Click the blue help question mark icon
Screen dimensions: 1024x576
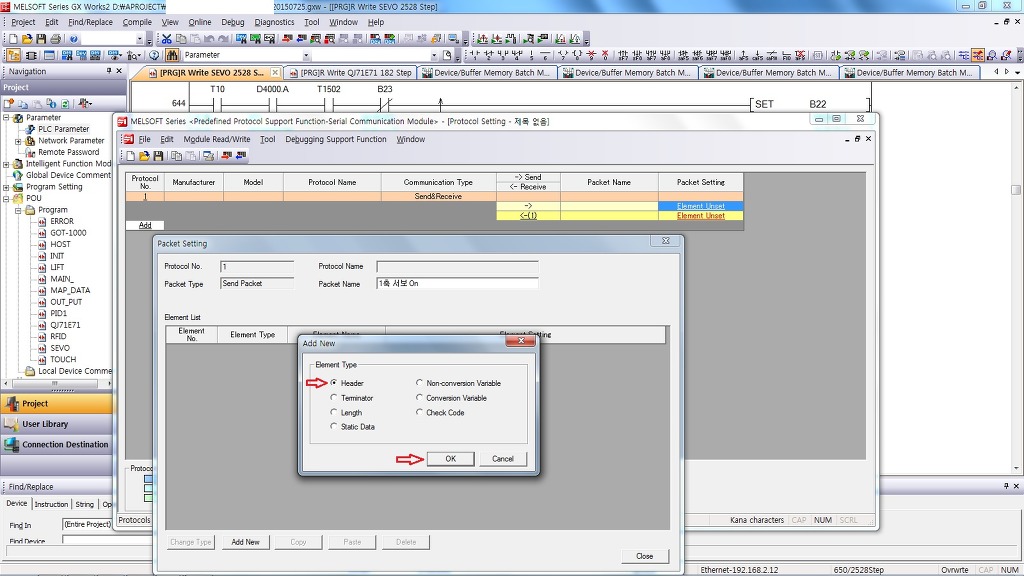[x=74, y=39]
